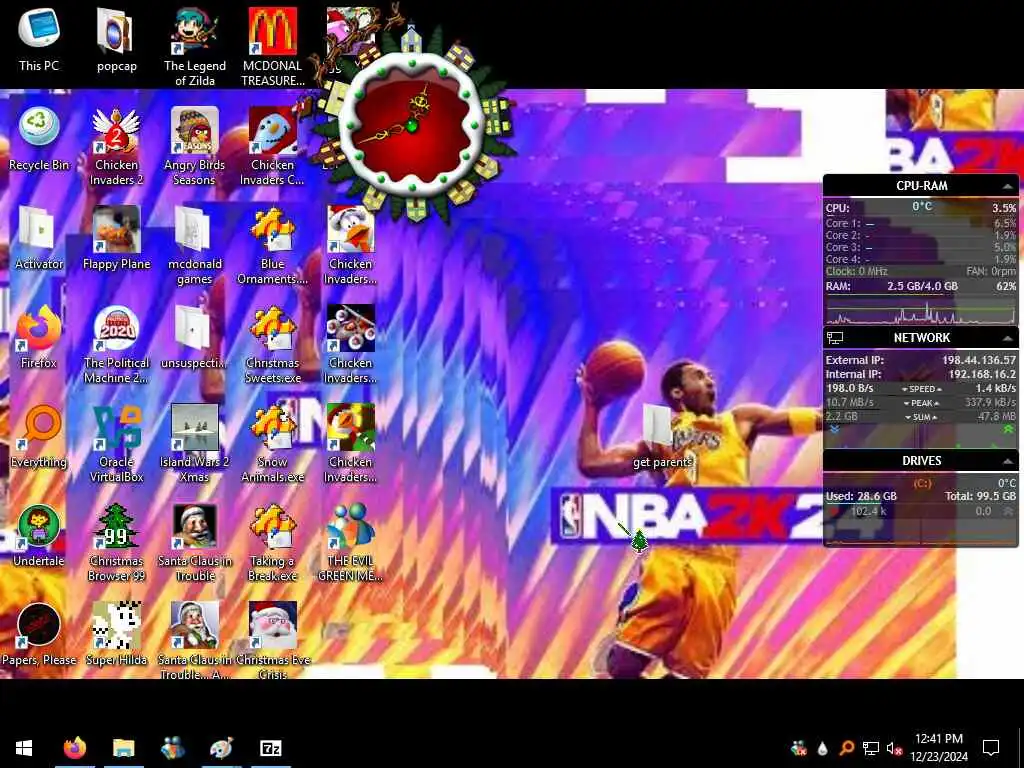Click the Everything magnifier tray icon

(x=846, y=748)
